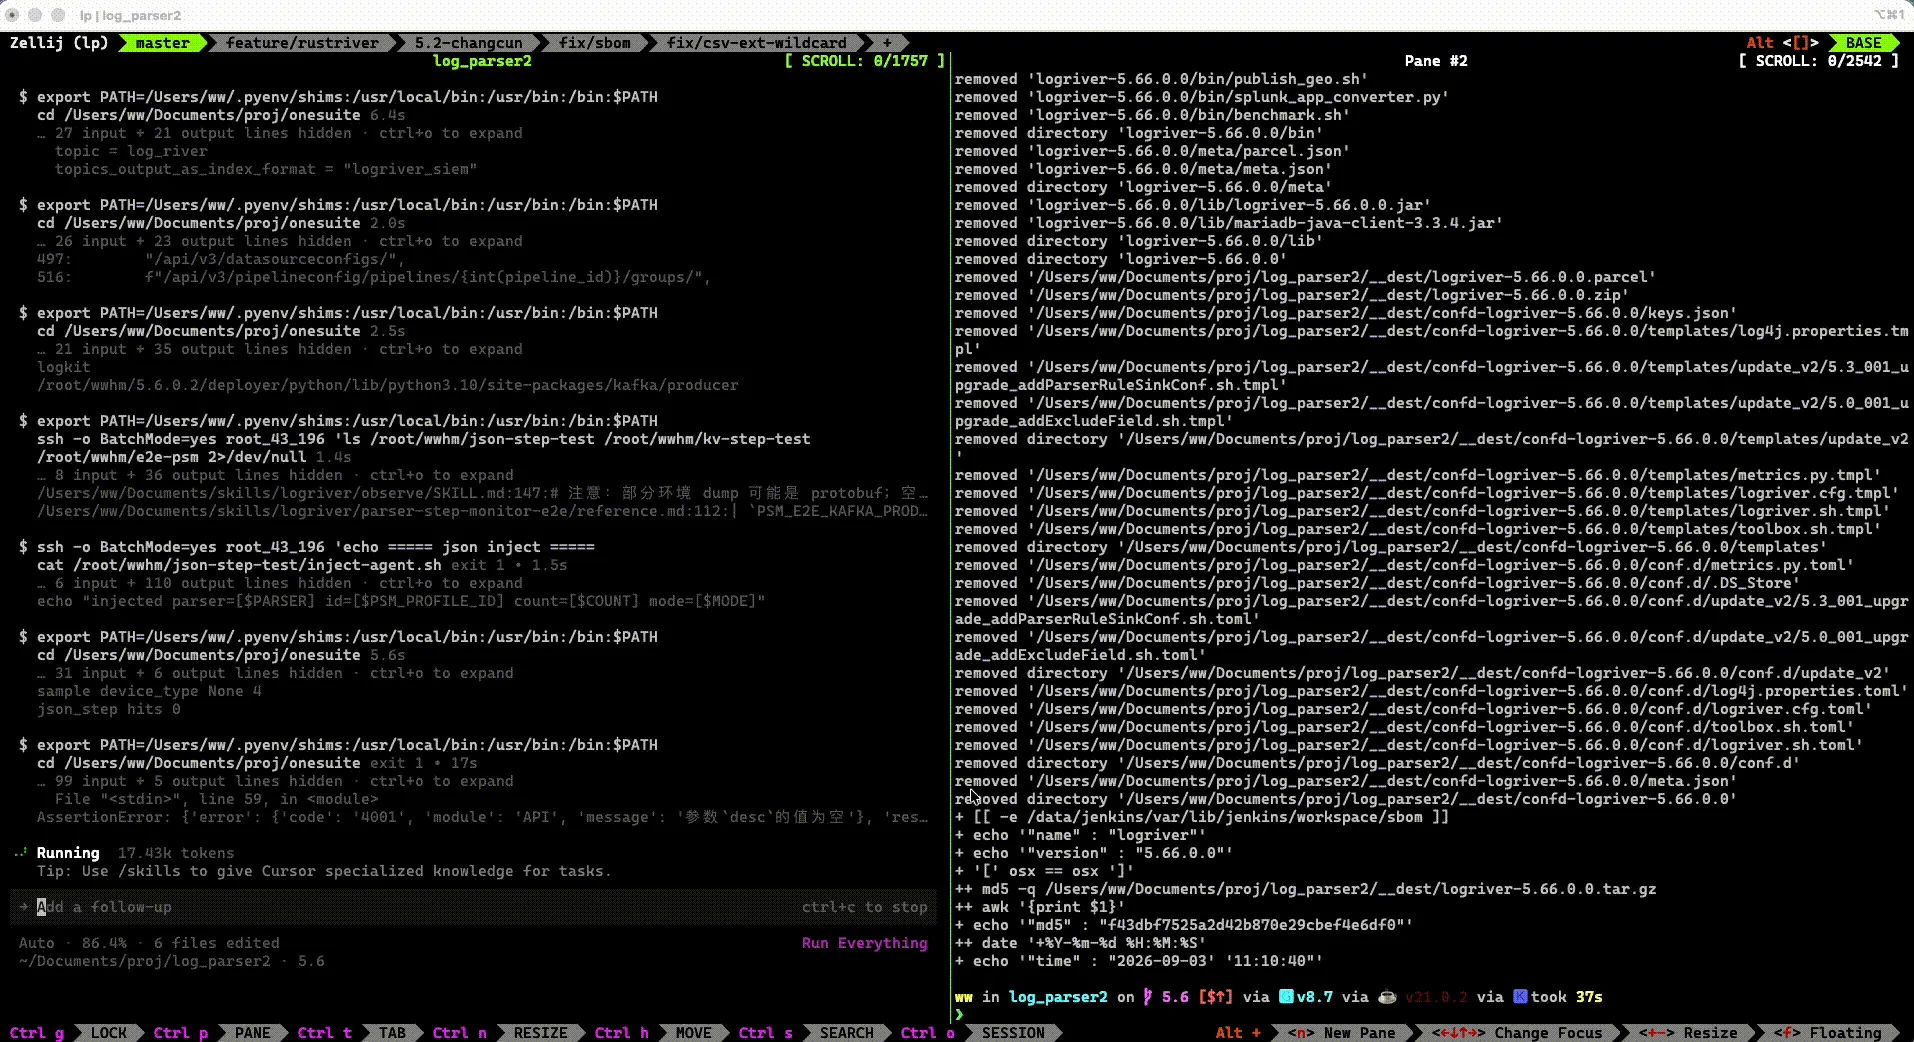This screenshot has height=1042, width=1914.
Task: Click the Java coffee cup icon in prompt
Action: click(x=1387, y=997)
